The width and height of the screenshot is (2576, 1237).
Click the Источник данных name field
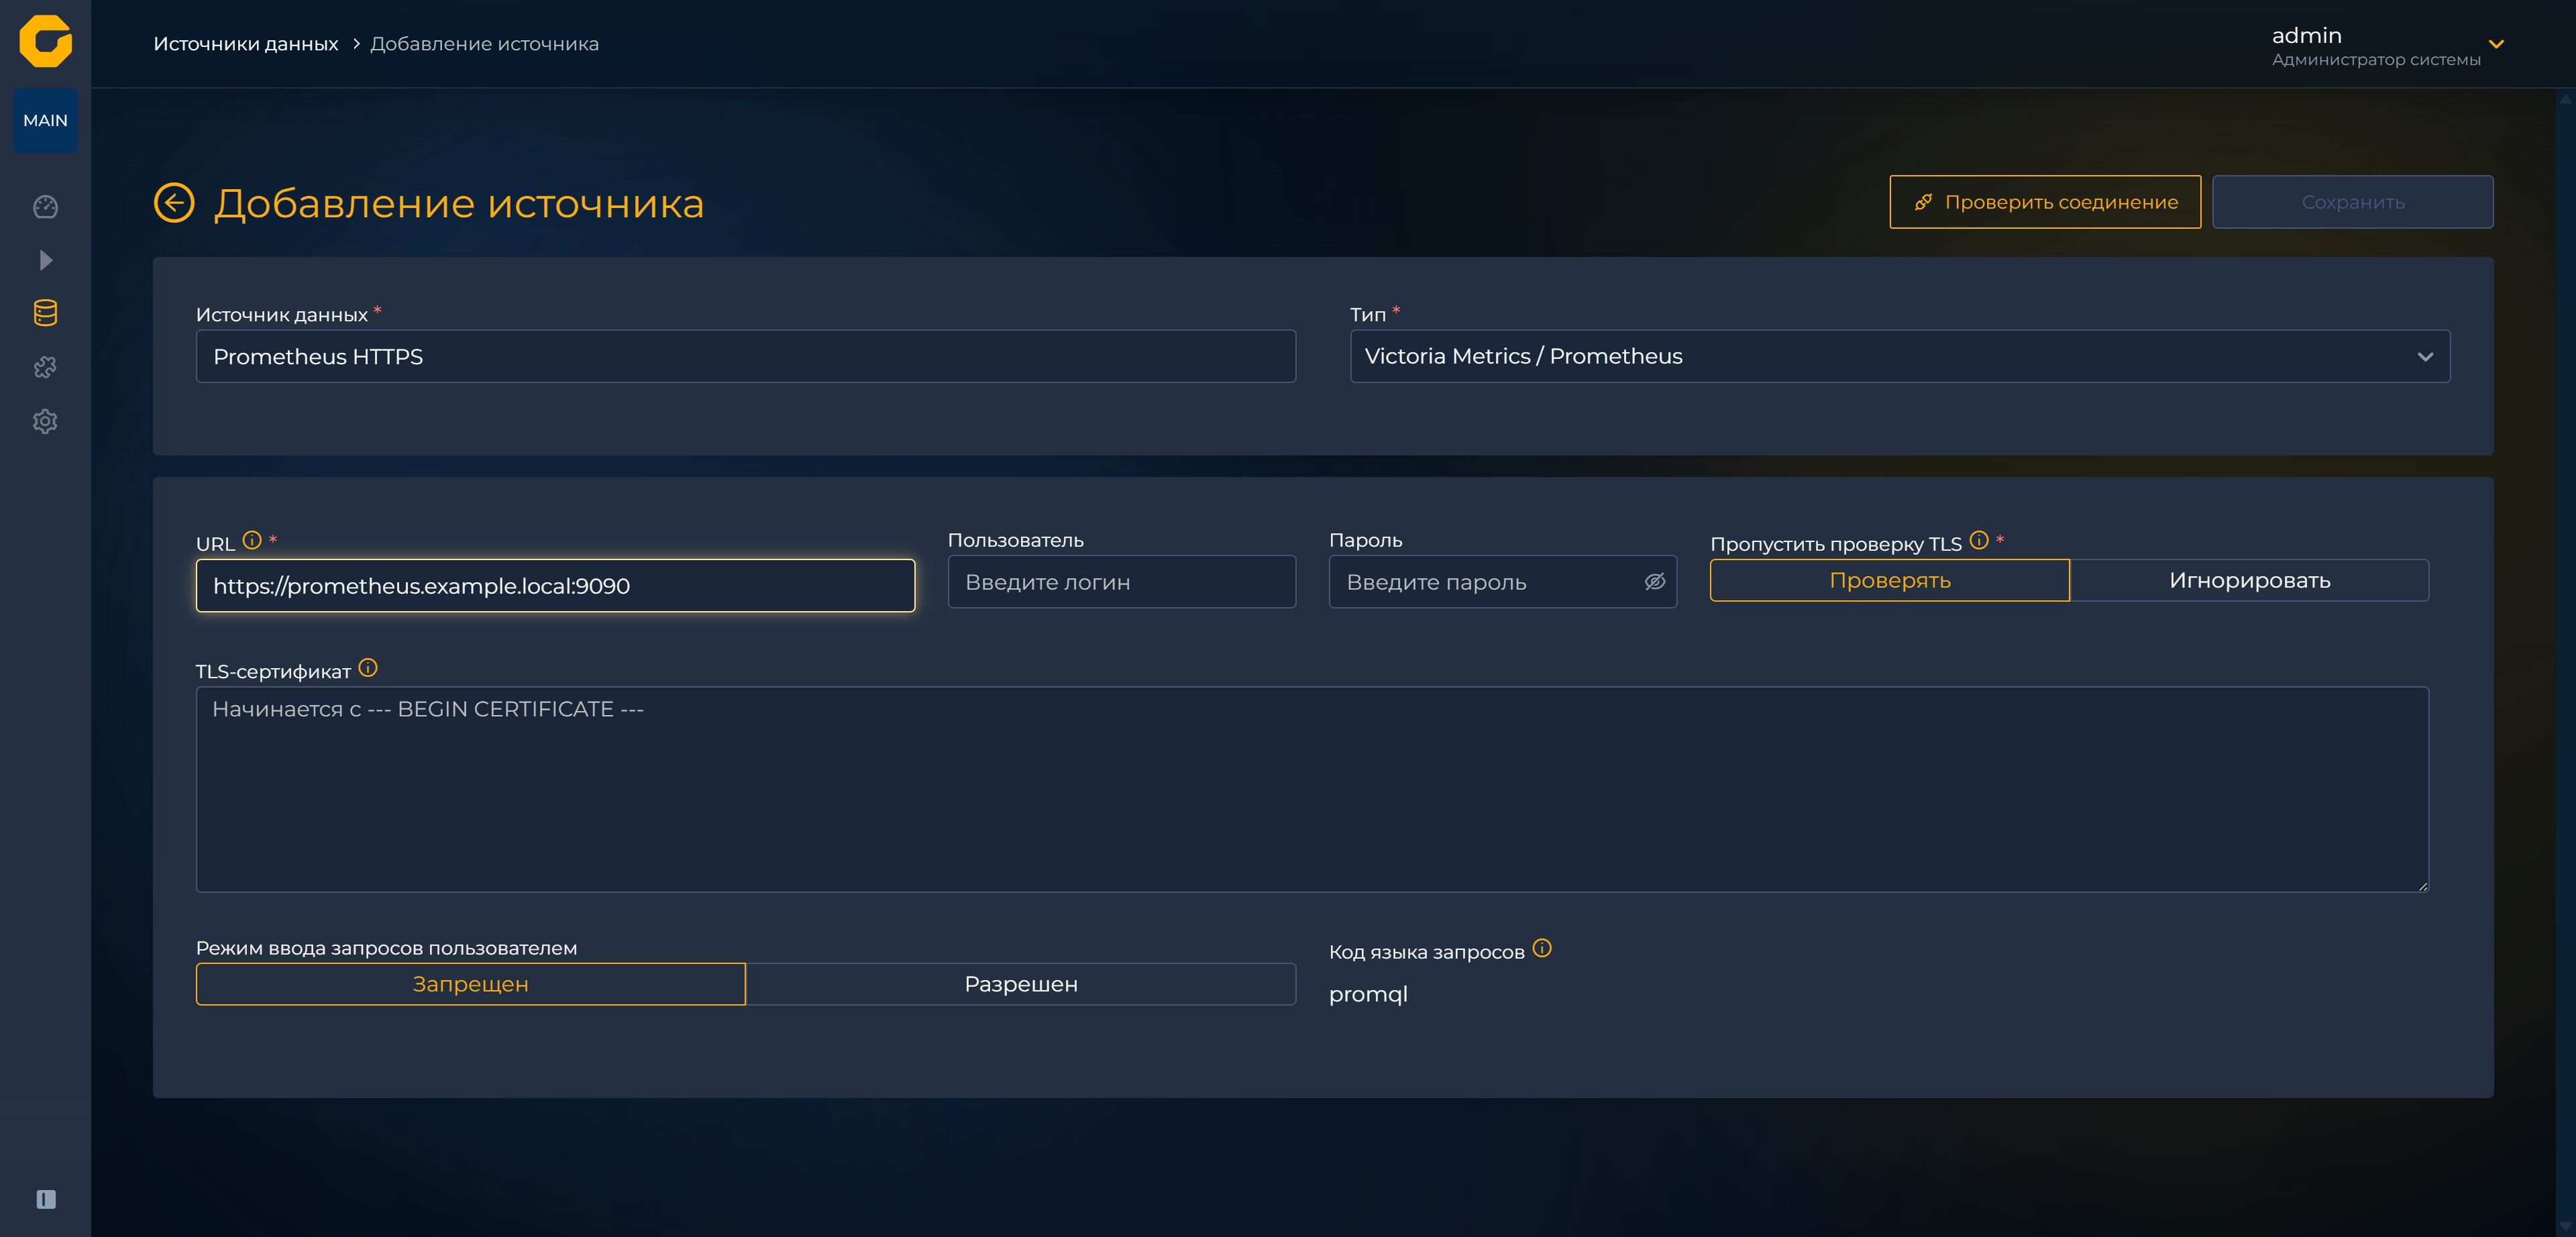click(x=745, y=356)
